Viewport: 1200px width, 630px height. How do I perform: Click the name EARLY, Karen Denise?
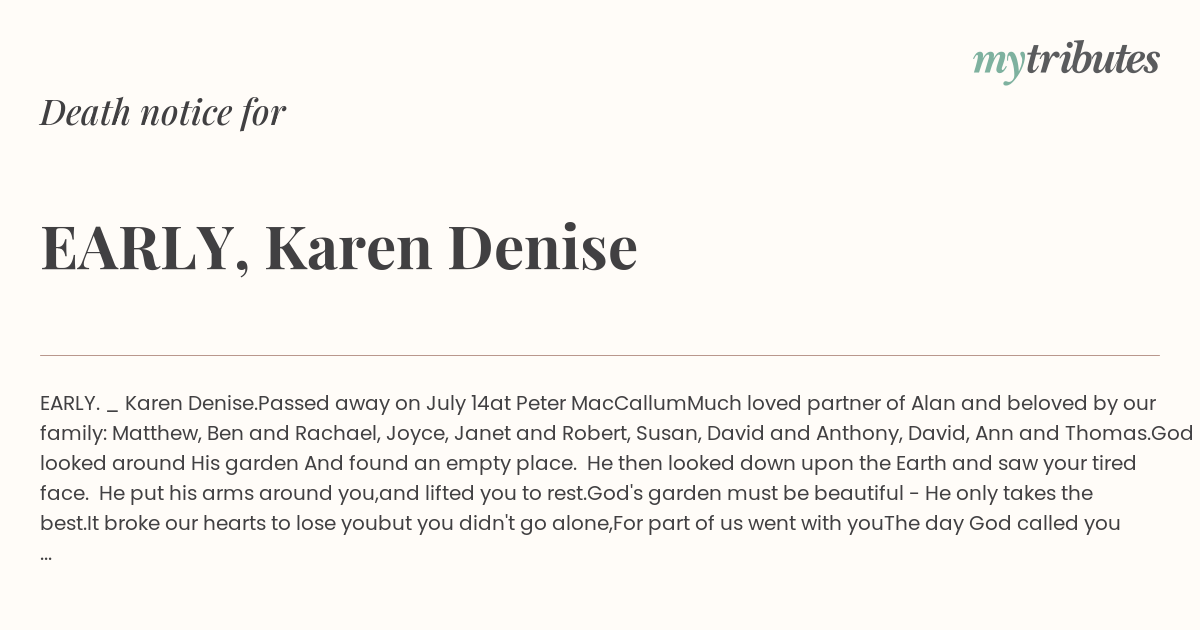click(x=339, y=247)
